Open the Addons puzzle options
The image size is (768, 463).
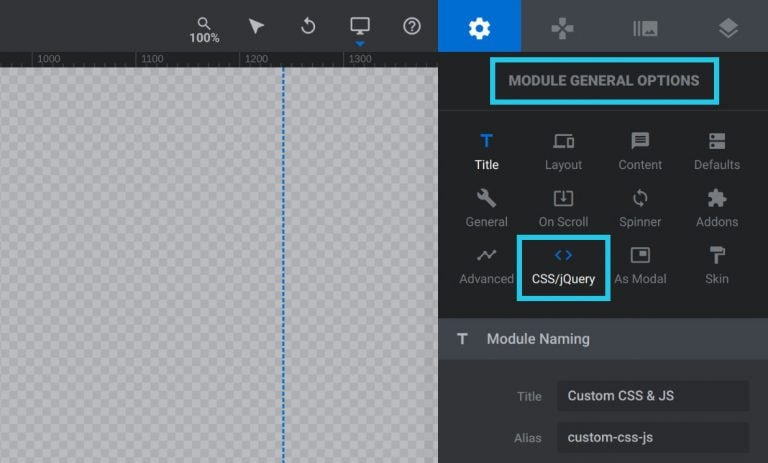[717, 209]
